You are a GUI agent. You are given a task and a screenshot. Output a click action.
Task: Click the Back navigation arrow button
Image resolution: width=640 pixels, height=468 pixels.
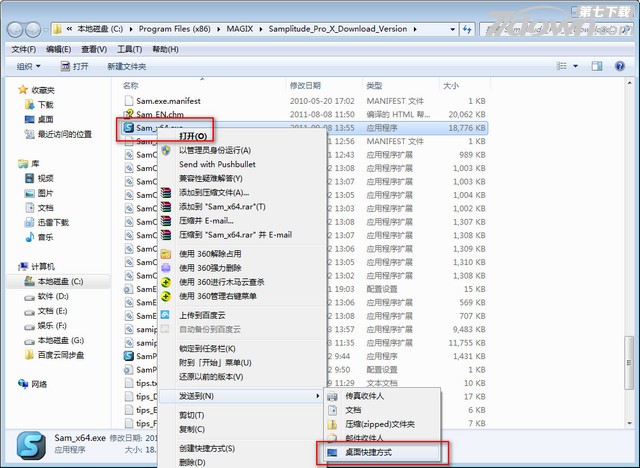(15, 29)
